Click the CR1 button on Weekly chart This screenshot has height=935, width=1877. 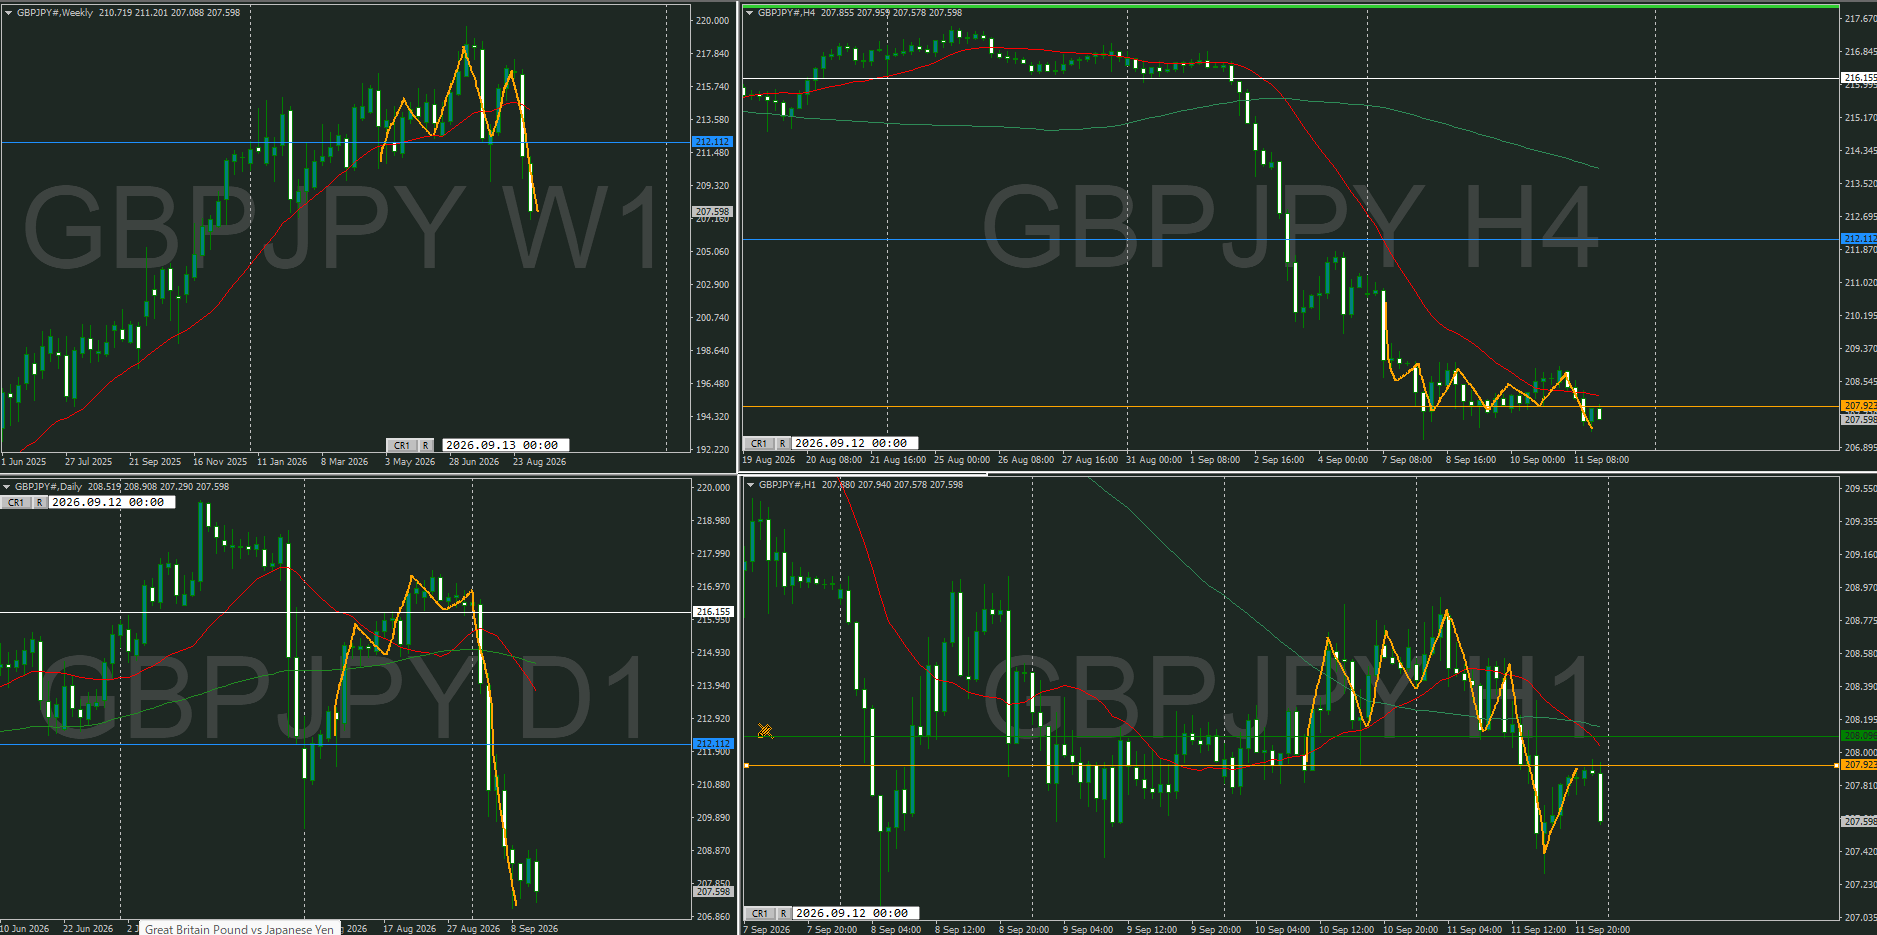(402, 445)
